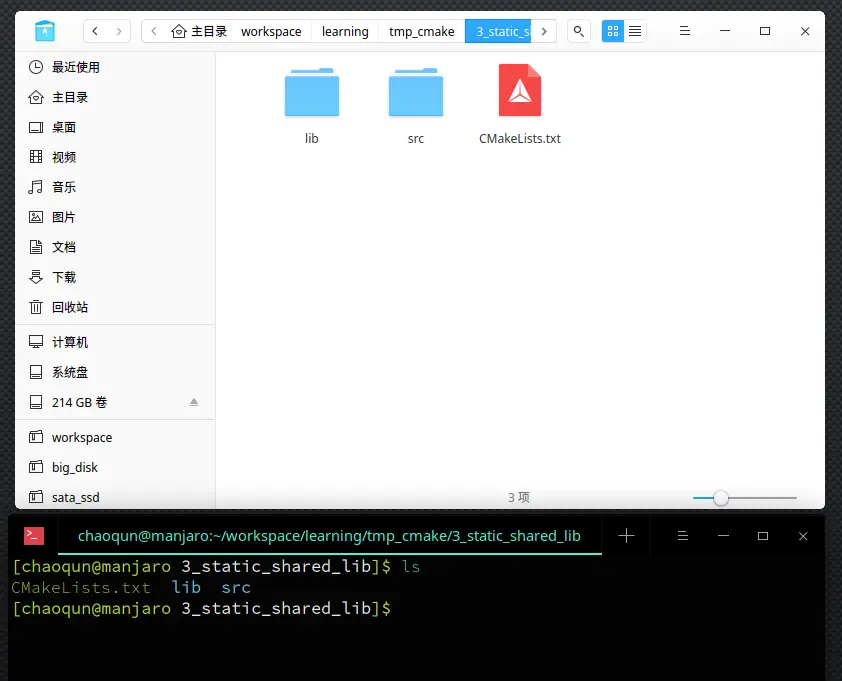Open big_disk bookmark in the sidebar
The width and height of the screenshot is (842, 681).
pos(115,467)
